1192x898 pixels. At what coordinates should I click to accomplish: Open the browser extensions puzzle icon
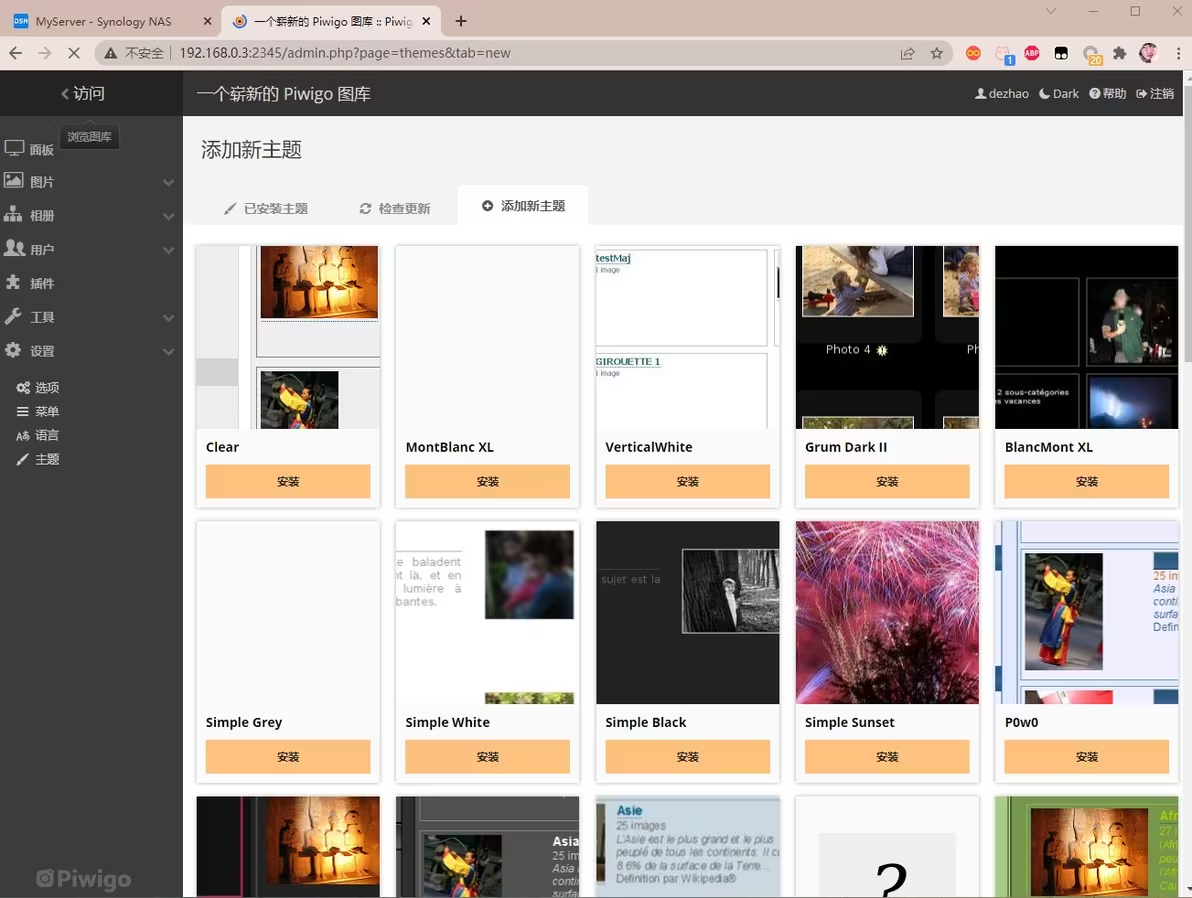pos(1119,53)
